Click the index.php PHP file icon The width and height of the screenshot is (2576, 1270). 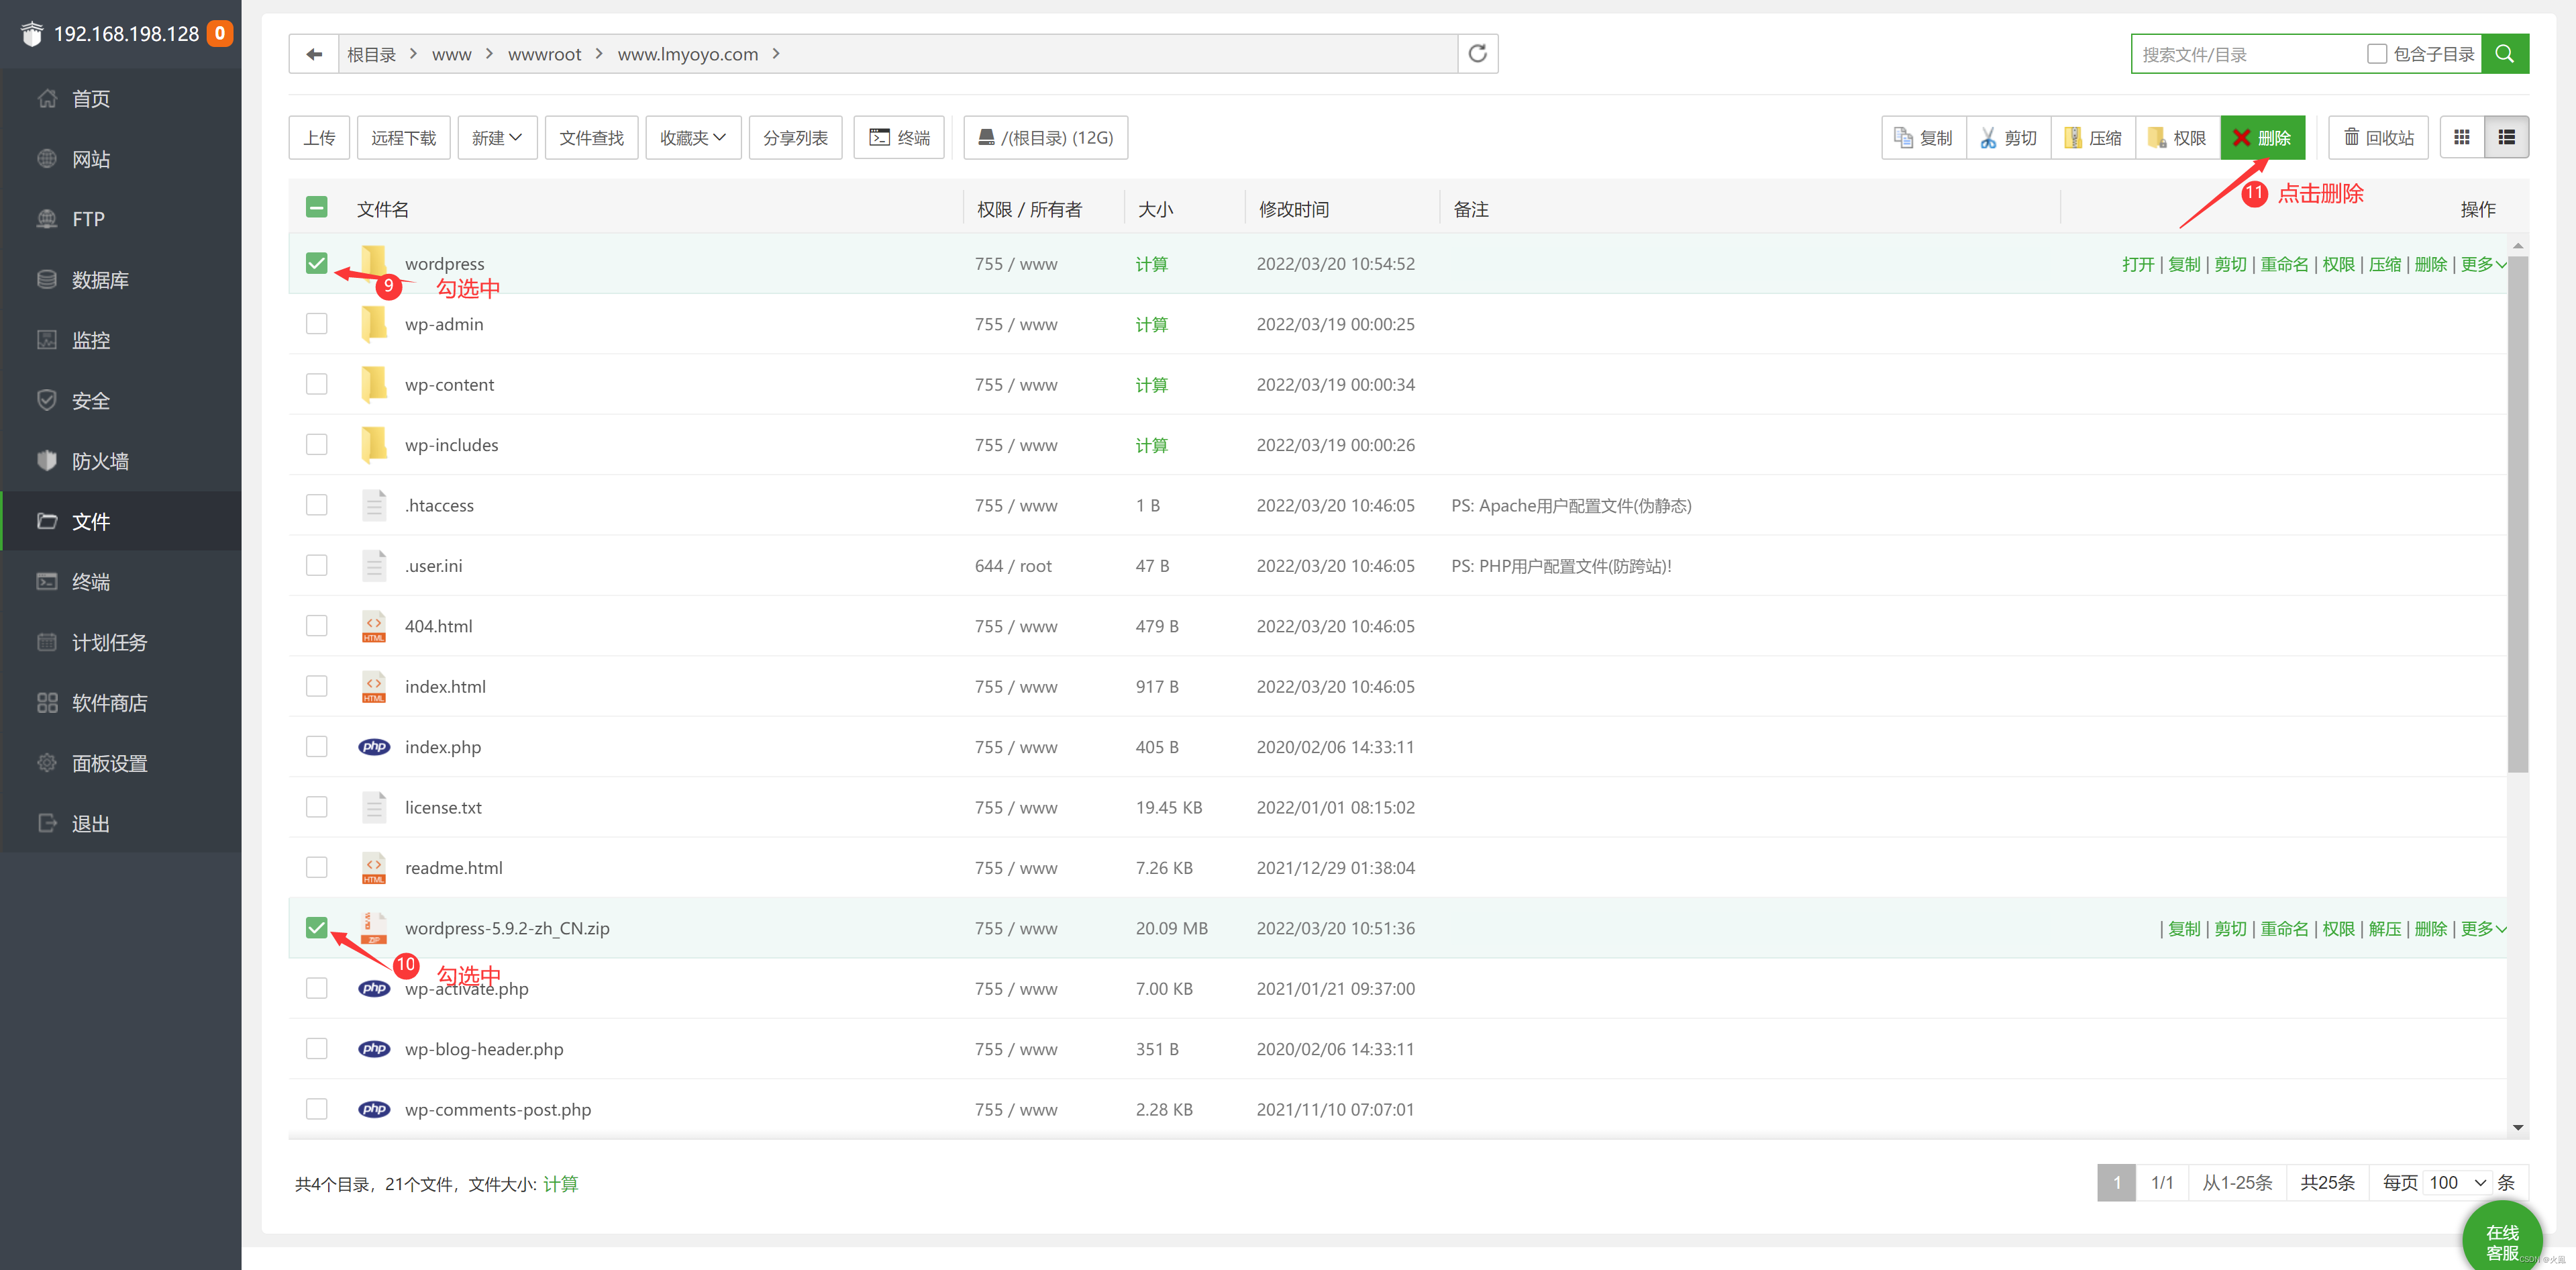click(x=374, y=747)
